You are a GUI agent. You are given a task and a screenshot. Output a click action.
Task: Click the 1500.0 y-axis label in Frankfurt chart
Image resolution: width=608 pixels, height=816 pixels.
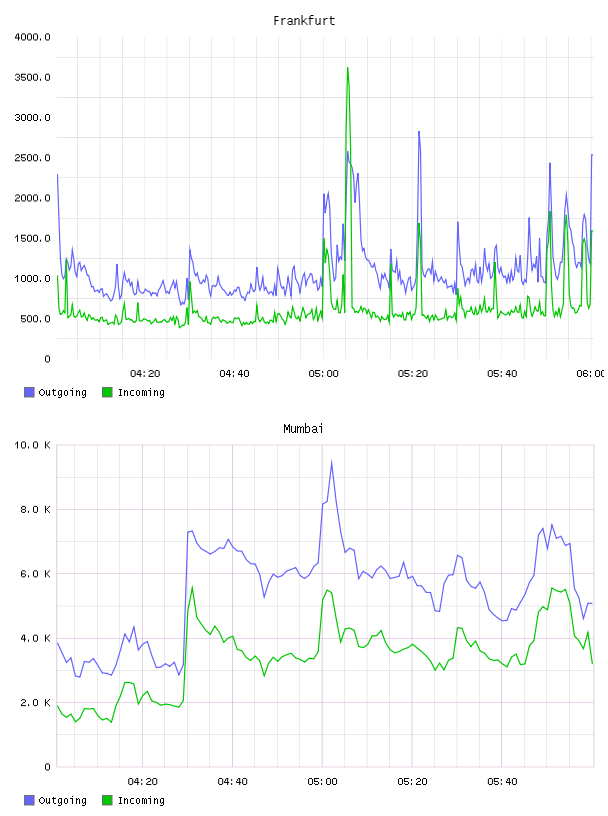coord(32,238)
